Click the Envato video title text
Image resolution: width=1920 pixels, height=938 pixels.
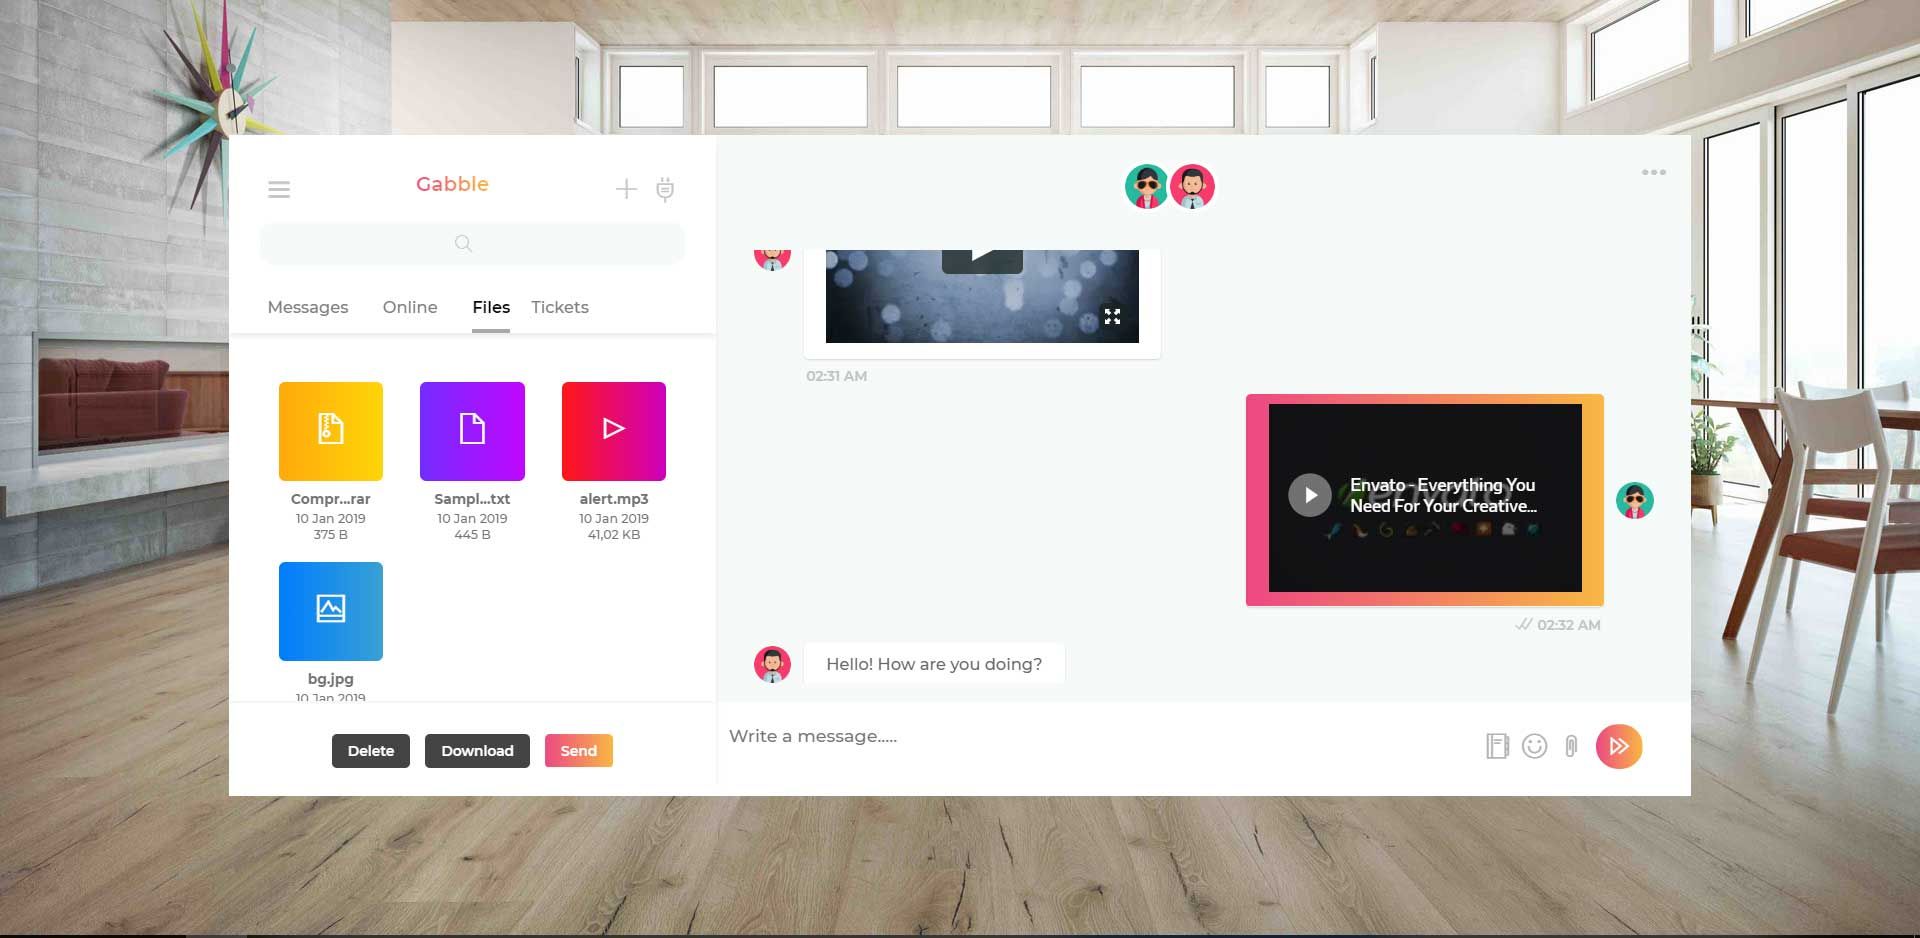(1443, 495)
